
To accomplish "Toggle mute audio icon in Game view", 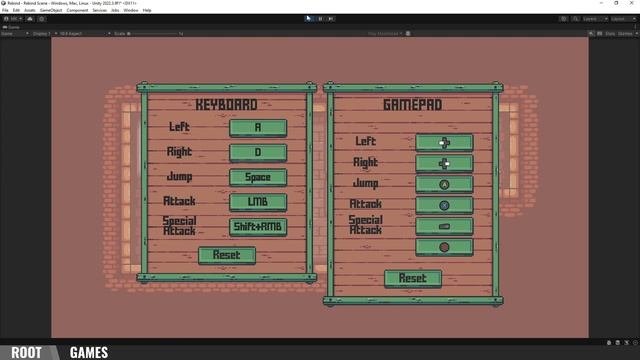I will click(x=591, y=33).
